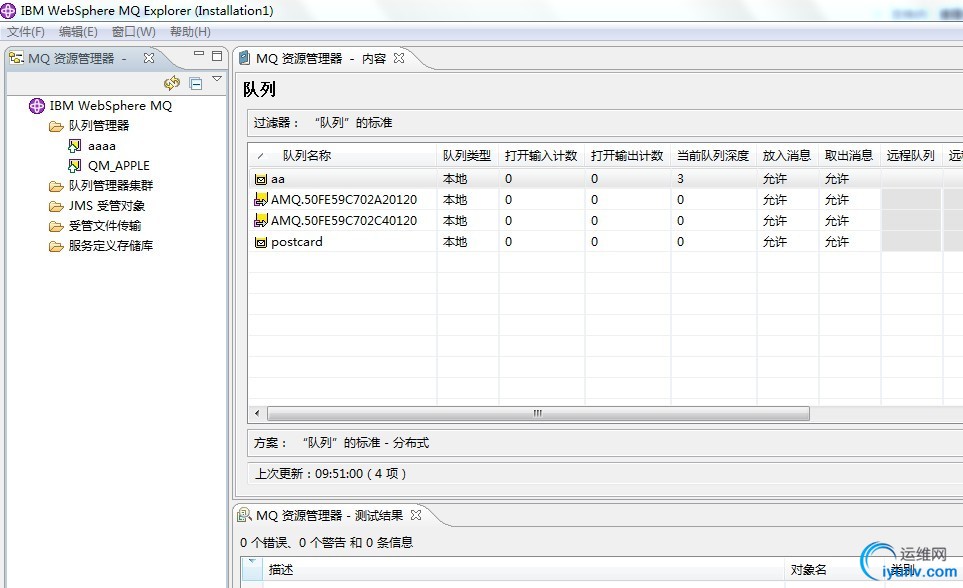Select queue AMQ.50FE59C702C40120
The width and height of the screenshot is (963, 588).
[x=344, y=221]
